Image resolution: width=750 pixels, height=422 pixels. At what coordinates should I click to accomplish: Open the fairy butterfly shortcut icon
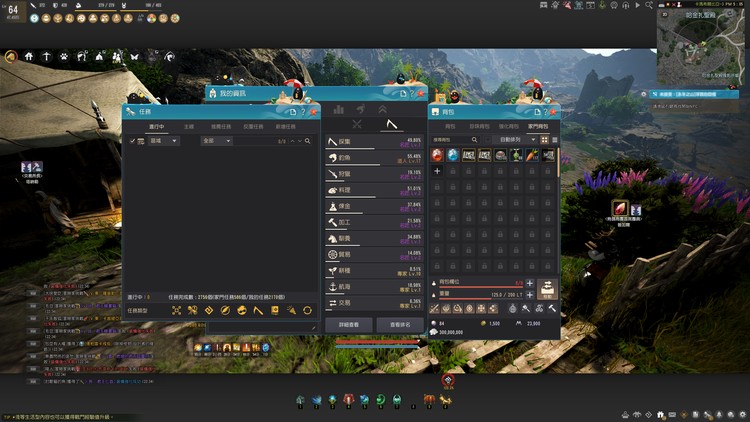coord(134,56)
